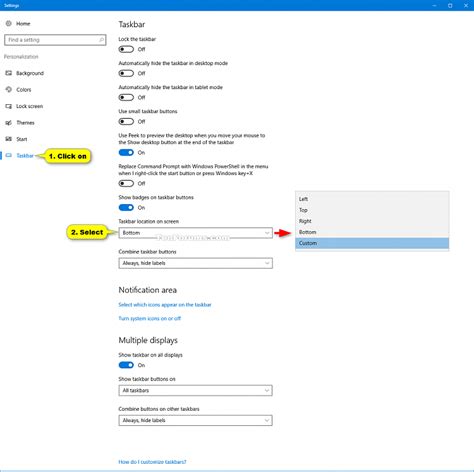Click the Themes brush icon
The width and height of the screenshot is (474, 472).
[x=9, y=123]
